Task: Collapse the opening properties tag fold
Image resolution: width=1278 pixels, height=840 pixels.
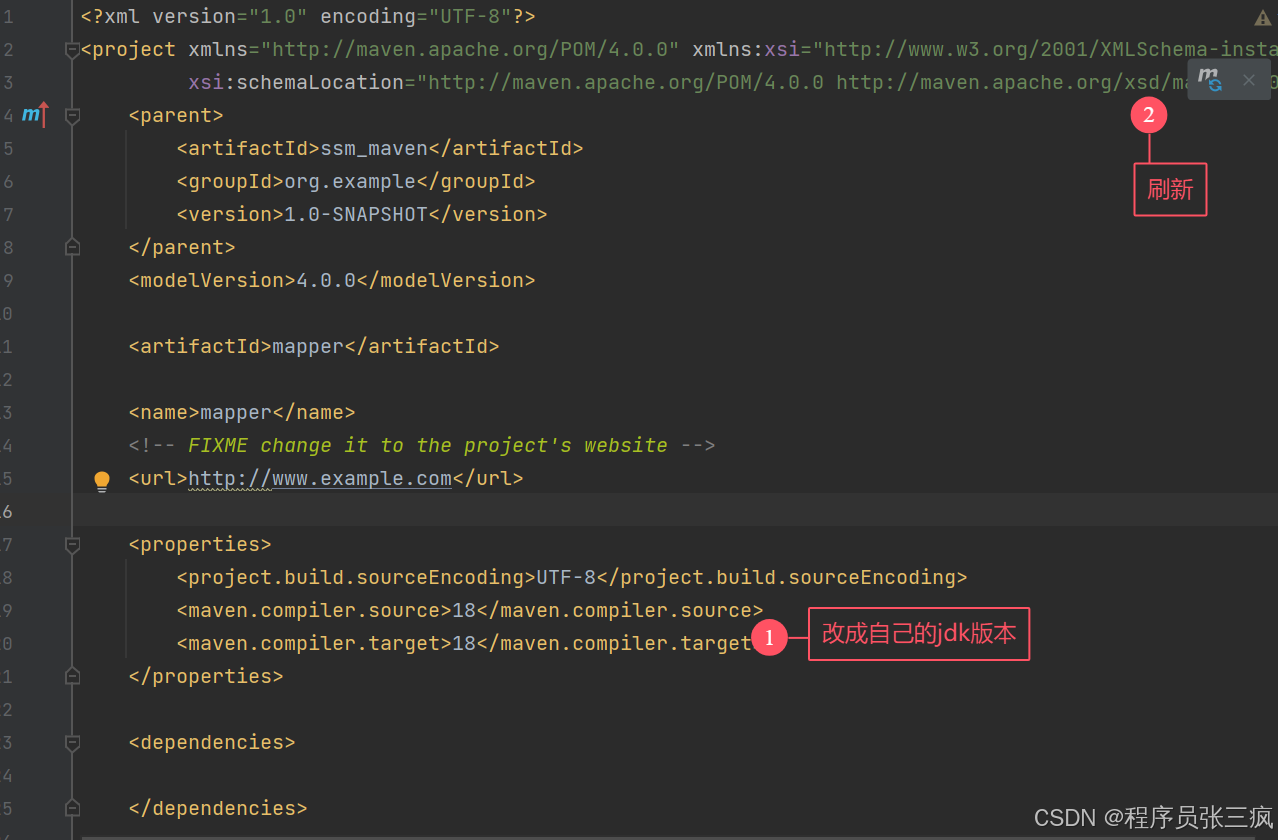Action: coord(72,545)
